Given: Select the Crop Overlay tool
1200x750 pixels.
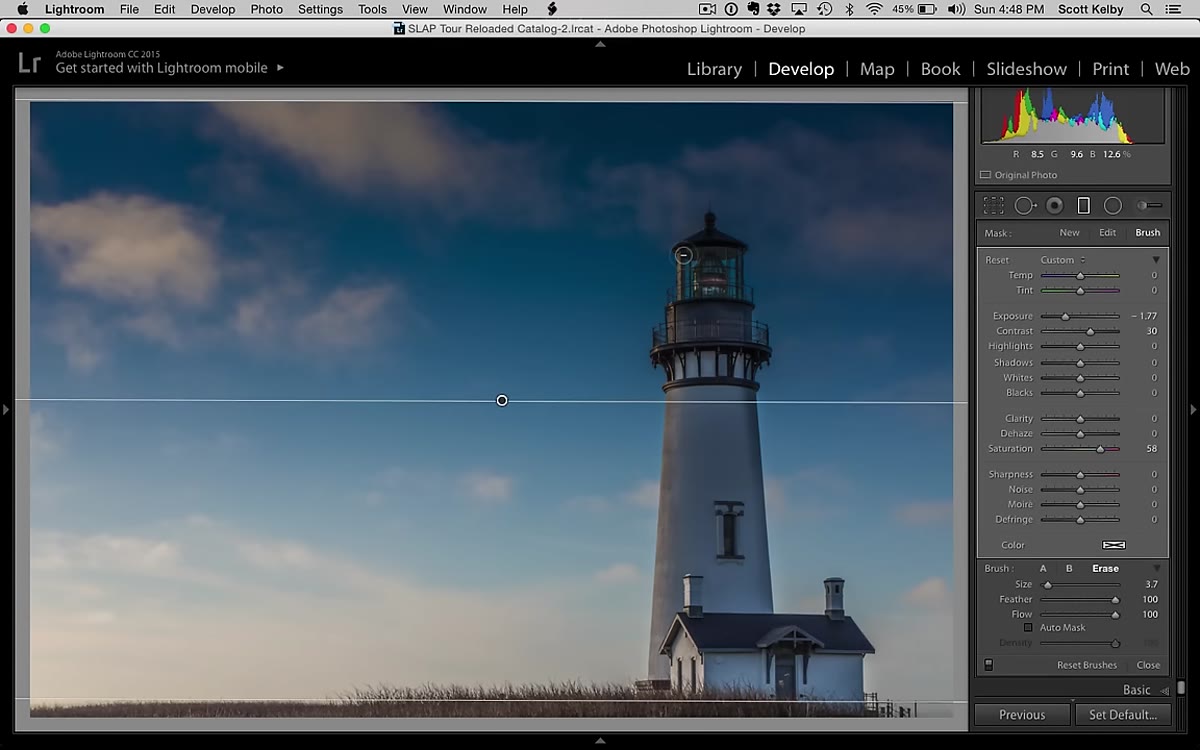Looking at the screenshot, I should pyautogui.click(x=993, y=205).
